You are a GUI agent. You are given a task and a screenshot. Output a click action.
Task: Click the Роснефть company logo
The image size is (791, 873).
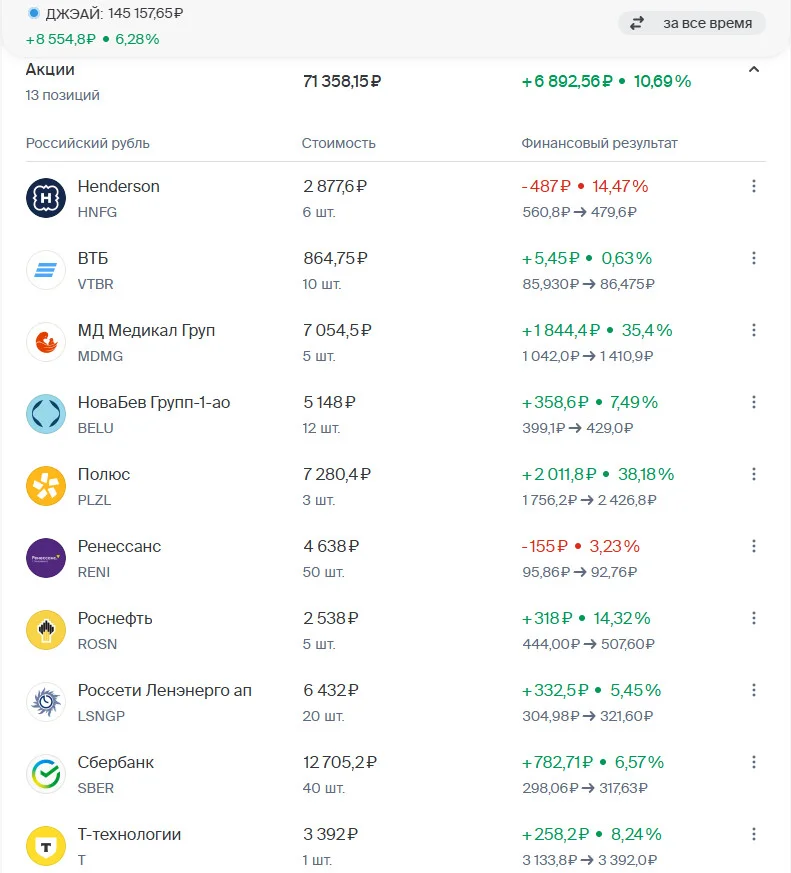click(46, 630)
